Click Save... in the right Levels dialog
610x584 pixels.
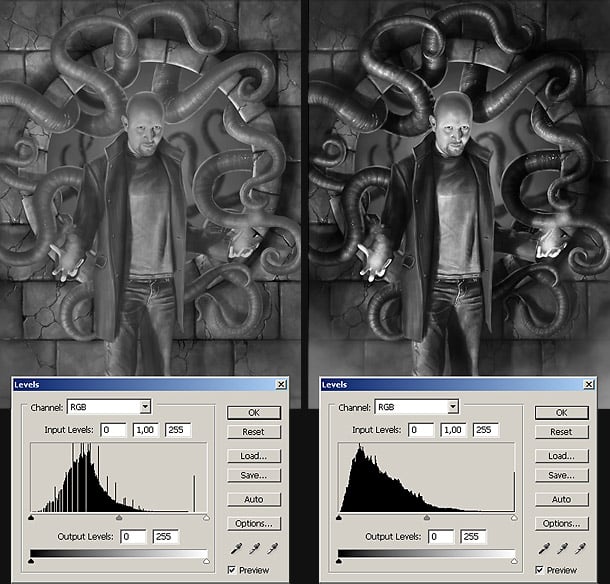[562, 475]
